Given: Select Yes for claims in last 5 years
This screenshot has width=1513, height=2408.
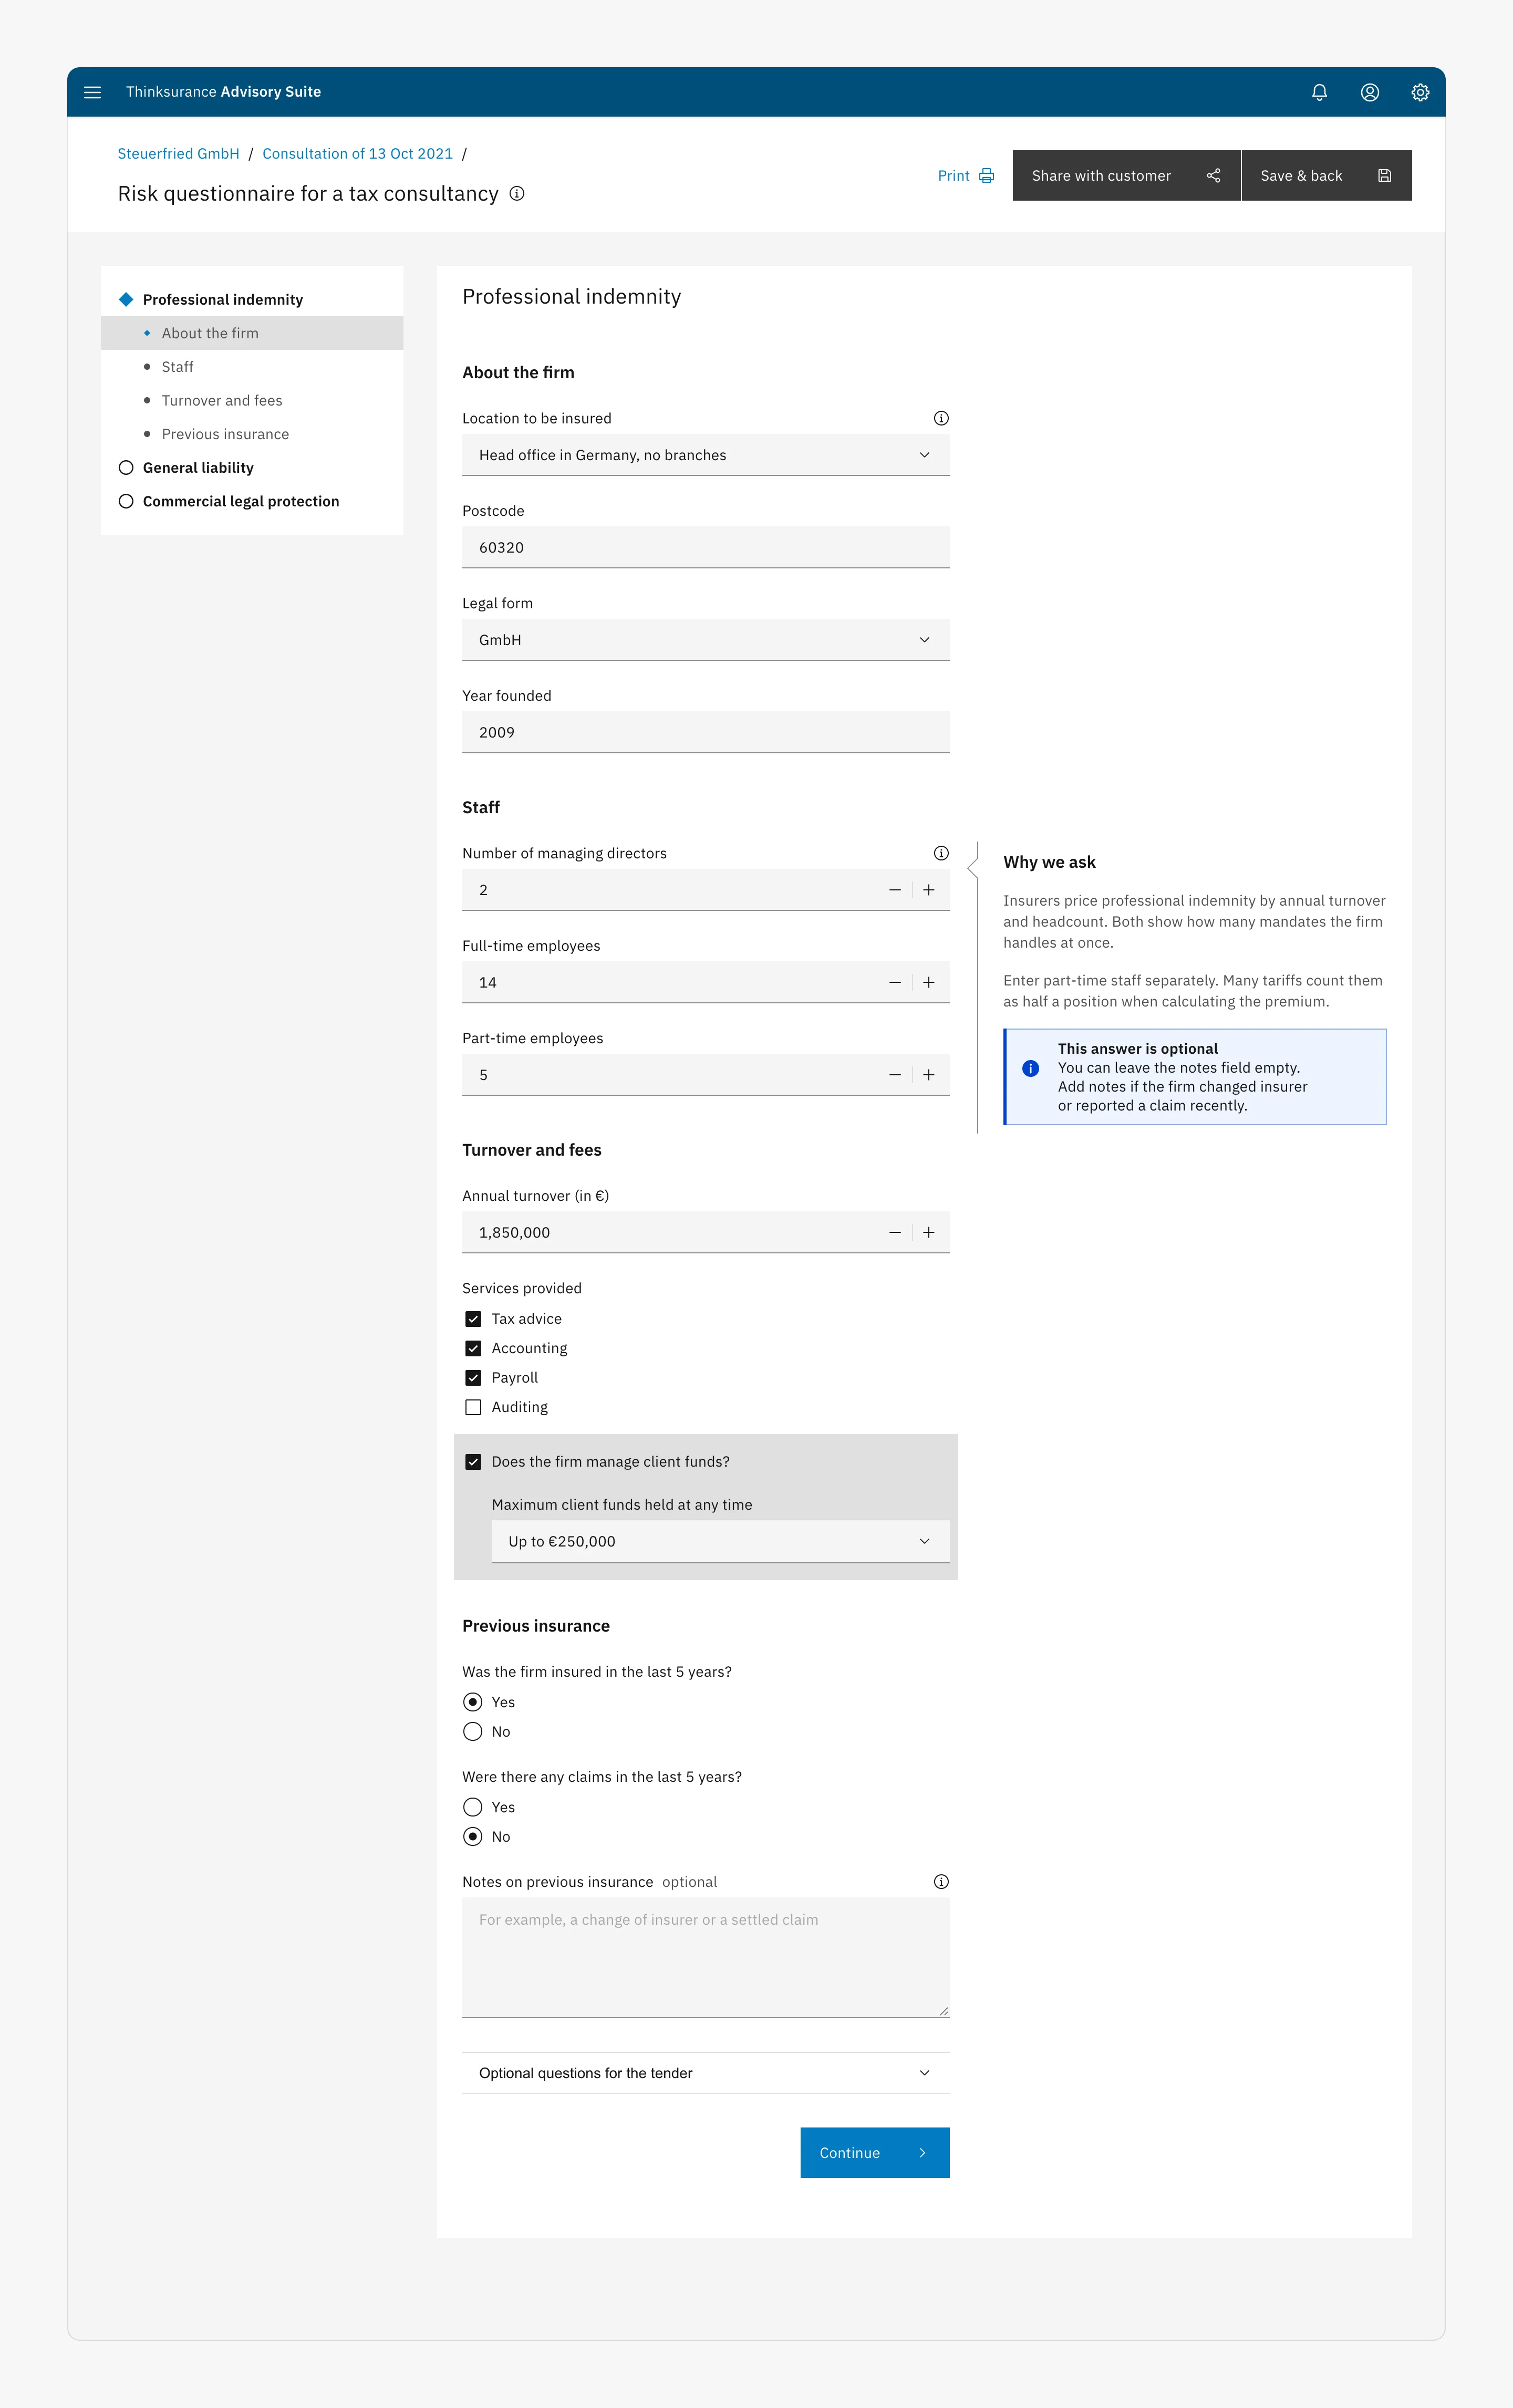Looking at the screenshot, I should [473, 1807].
